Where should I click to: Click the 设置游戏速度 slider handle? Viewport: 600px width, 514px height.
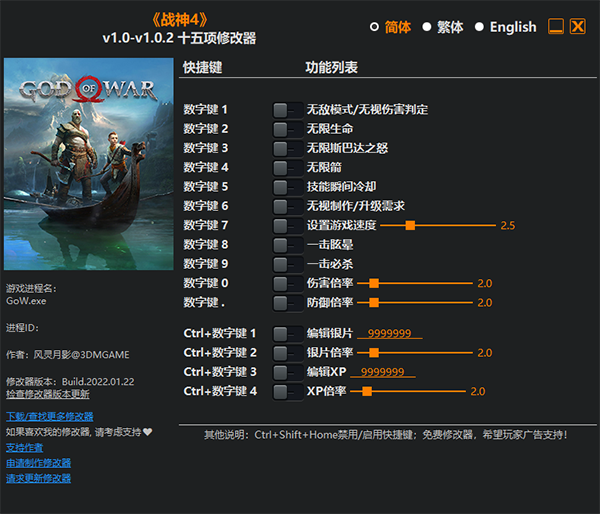tap(410, 225)
